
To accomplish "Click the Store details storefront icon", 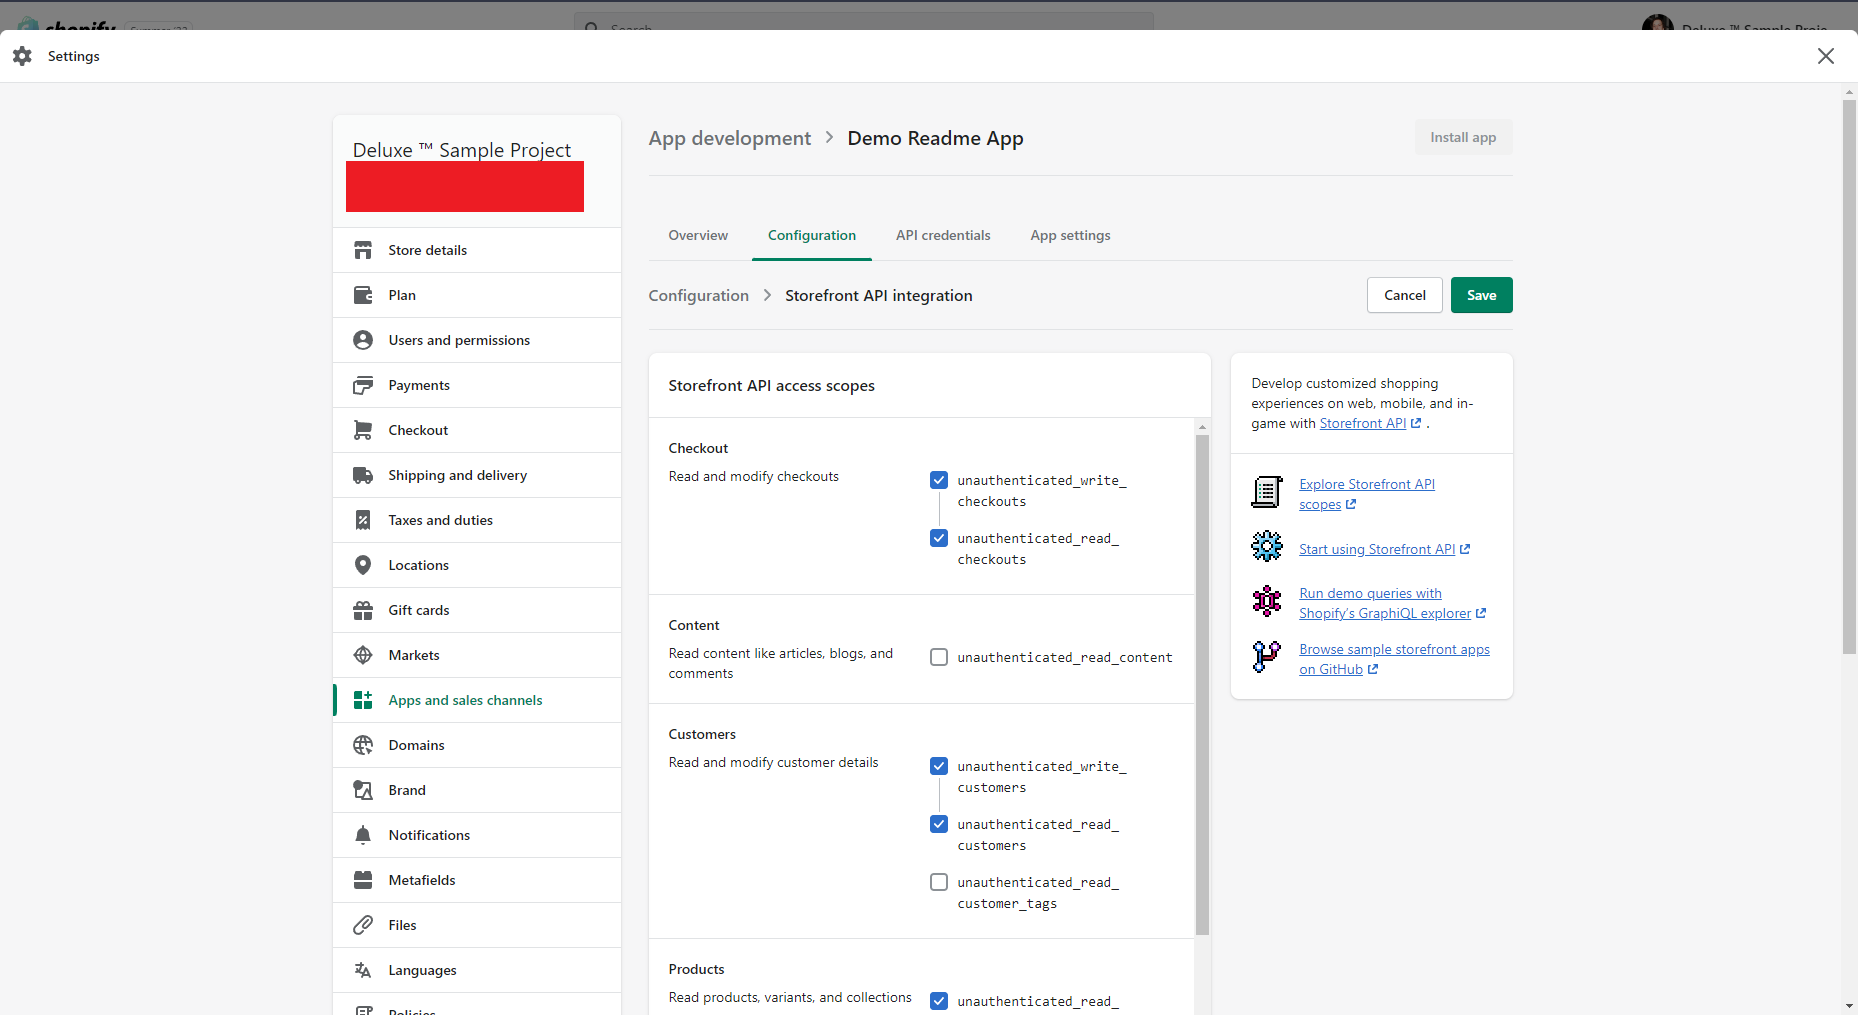I will 363,250.
